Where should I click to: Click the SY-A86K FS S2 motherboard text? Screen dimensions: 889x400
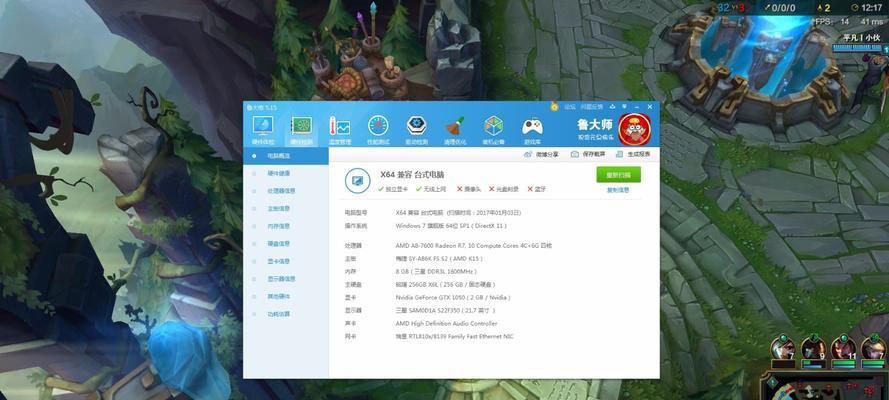(439, 258)
